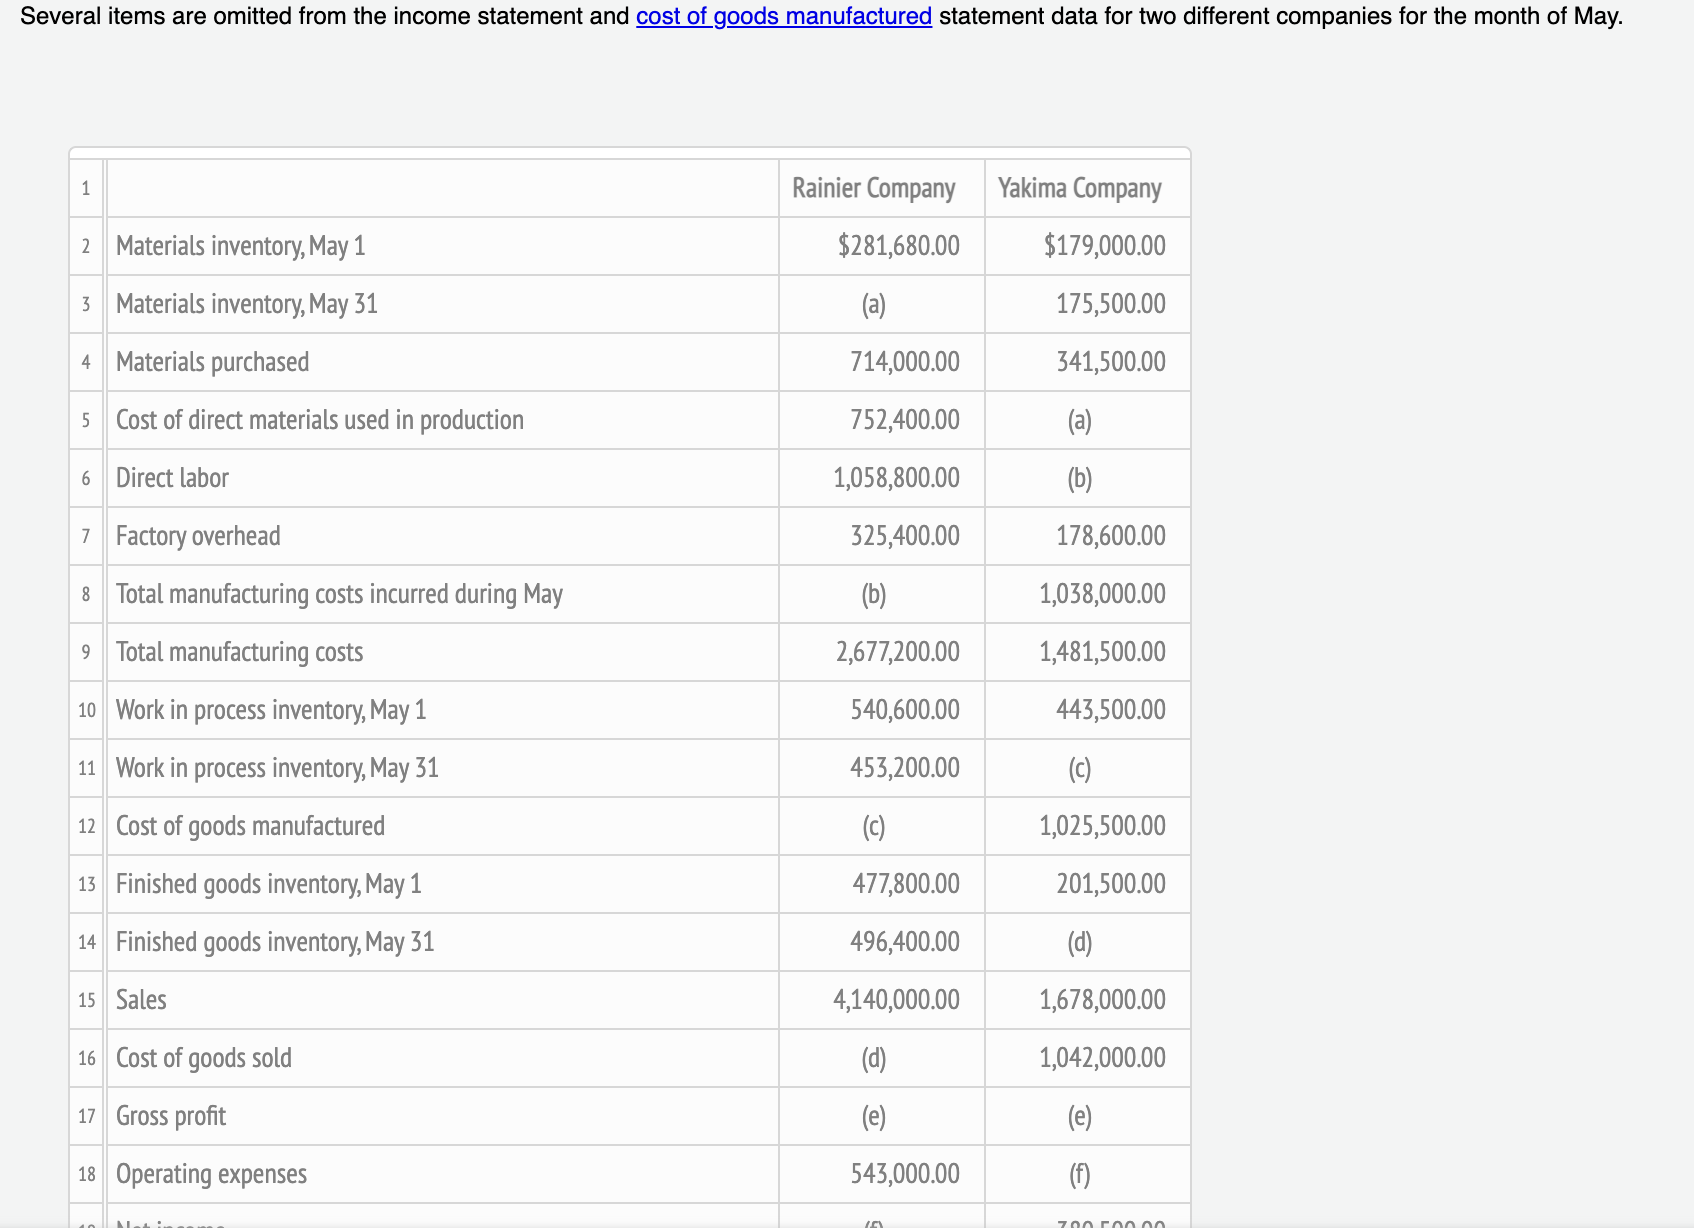Select Yakima value 1,042,000.00
Viewport: 1694px width, 1228px height.
(1103, 1058)
